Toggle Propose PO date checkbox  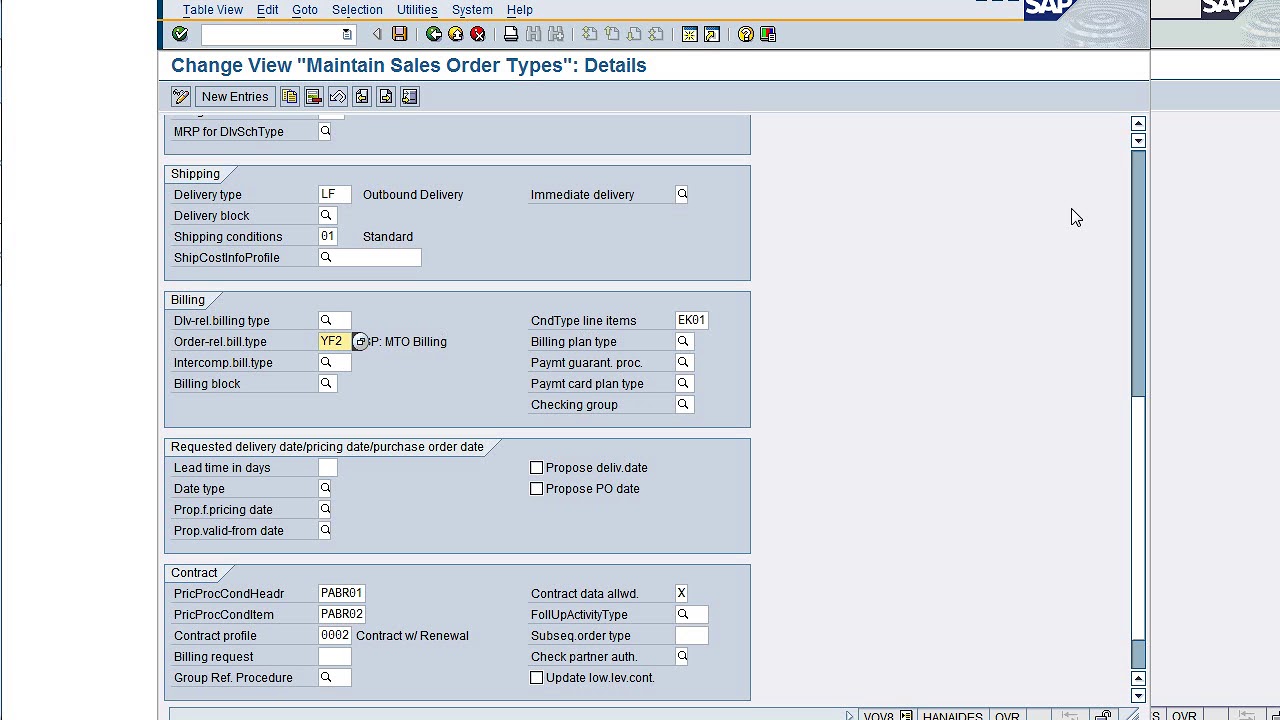(537, 489)
